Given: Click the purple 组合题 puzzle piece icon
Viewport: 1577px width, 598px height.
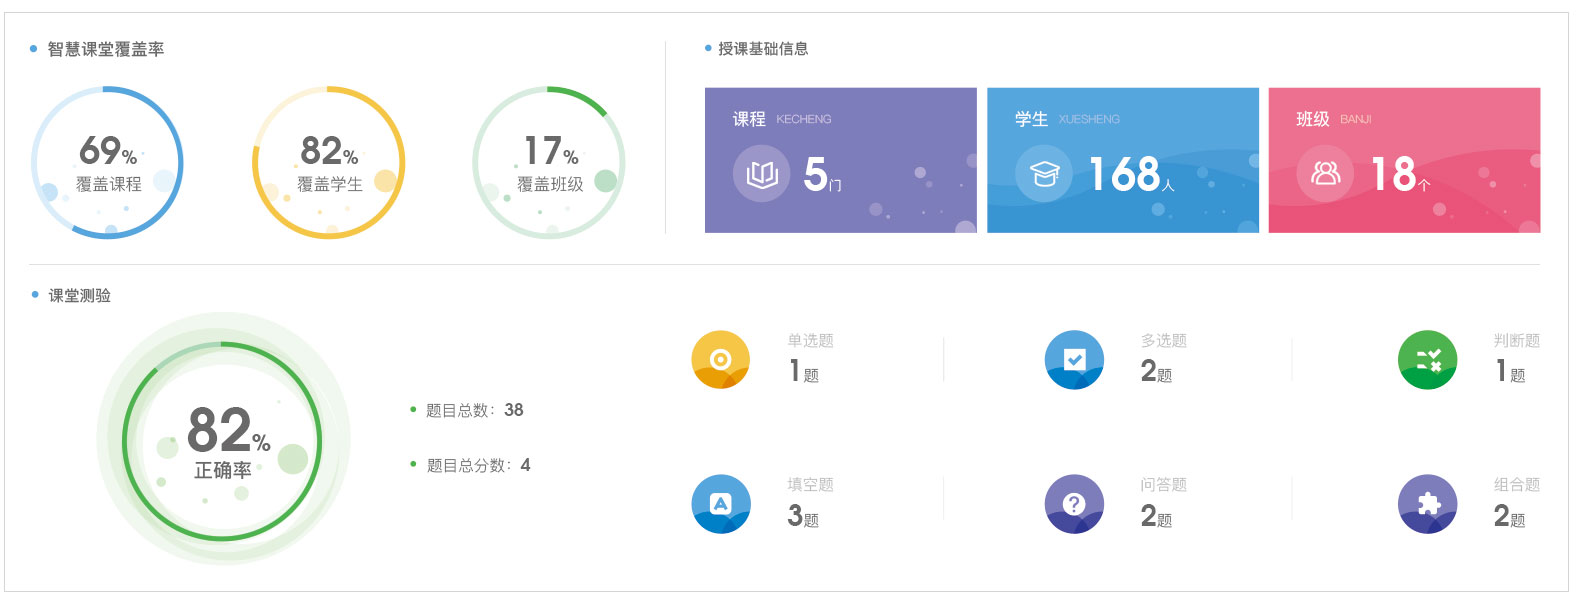Looking at the screenshot, I should [x=1428, y=504].
